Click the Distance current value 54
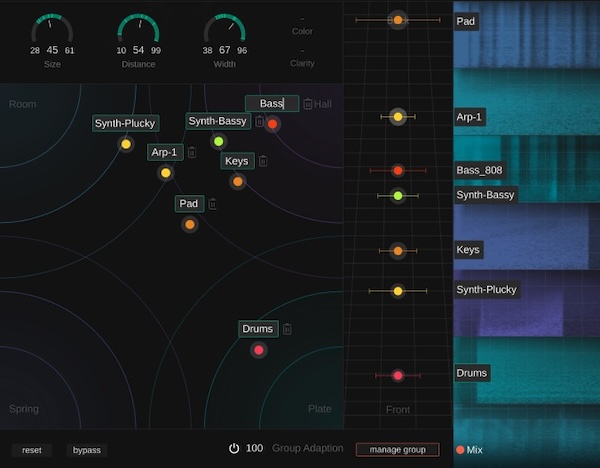The height and width of the screenshot is (468, 600). 138,50
